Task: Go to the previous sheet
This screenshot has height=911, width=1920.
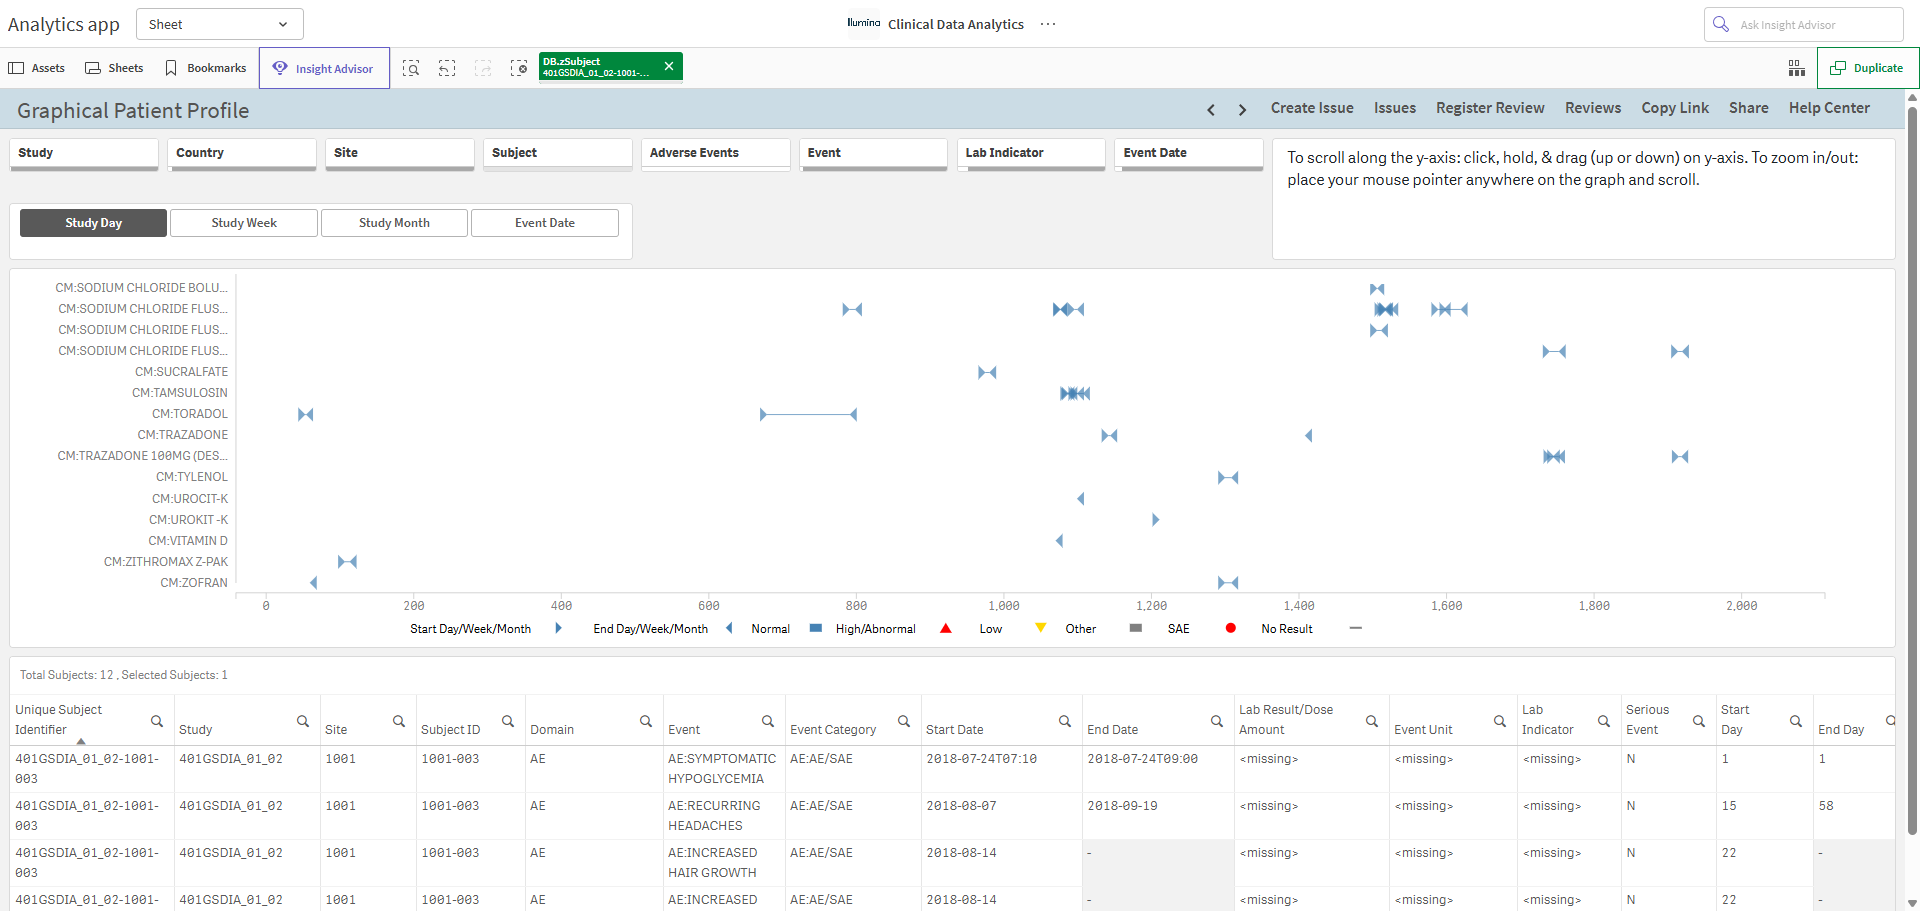Action: click(x=1211, y=109)
